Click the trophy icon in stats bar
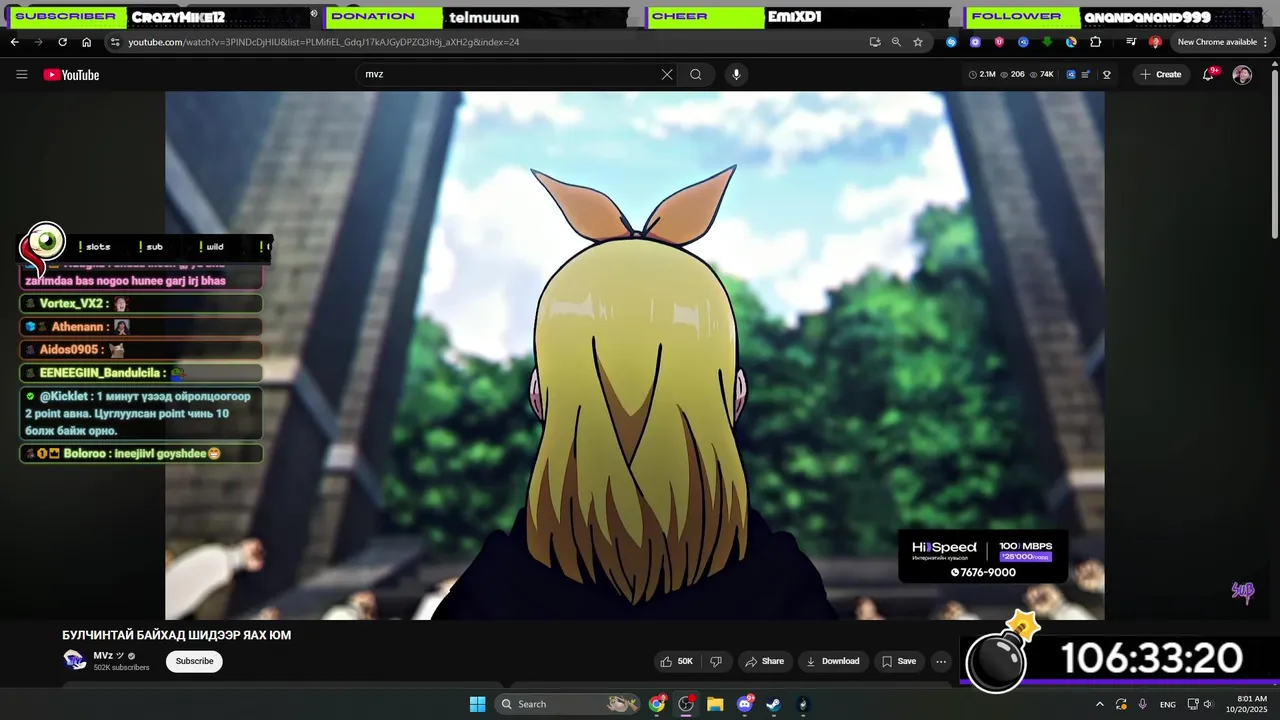1280x720 pixels. pos(1107,74)
